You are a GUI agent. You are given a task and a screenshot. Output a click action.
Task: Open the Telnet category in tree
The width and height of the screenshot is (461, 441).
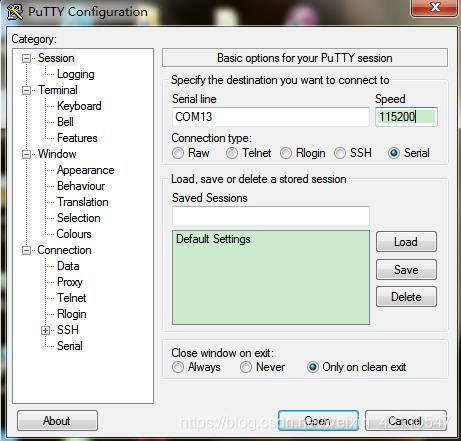coord(72,298)
